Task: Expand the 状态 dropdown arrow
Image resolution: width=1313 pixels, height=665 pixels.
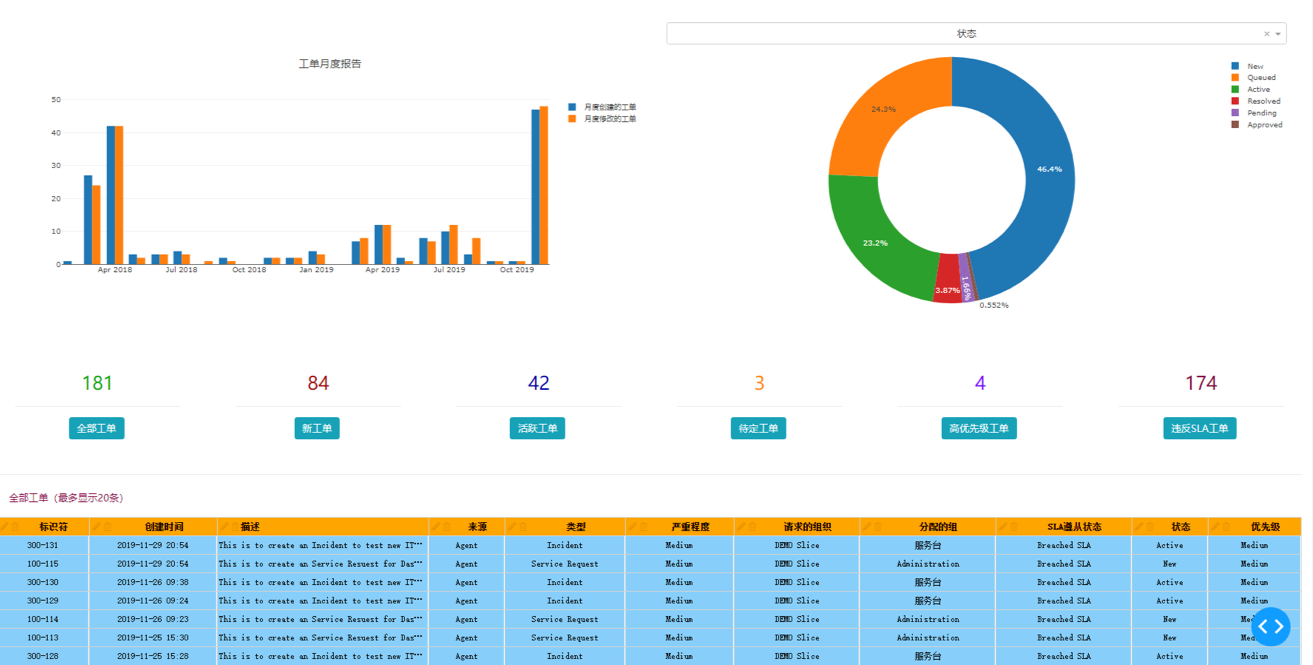Action: pos(1278,34)
